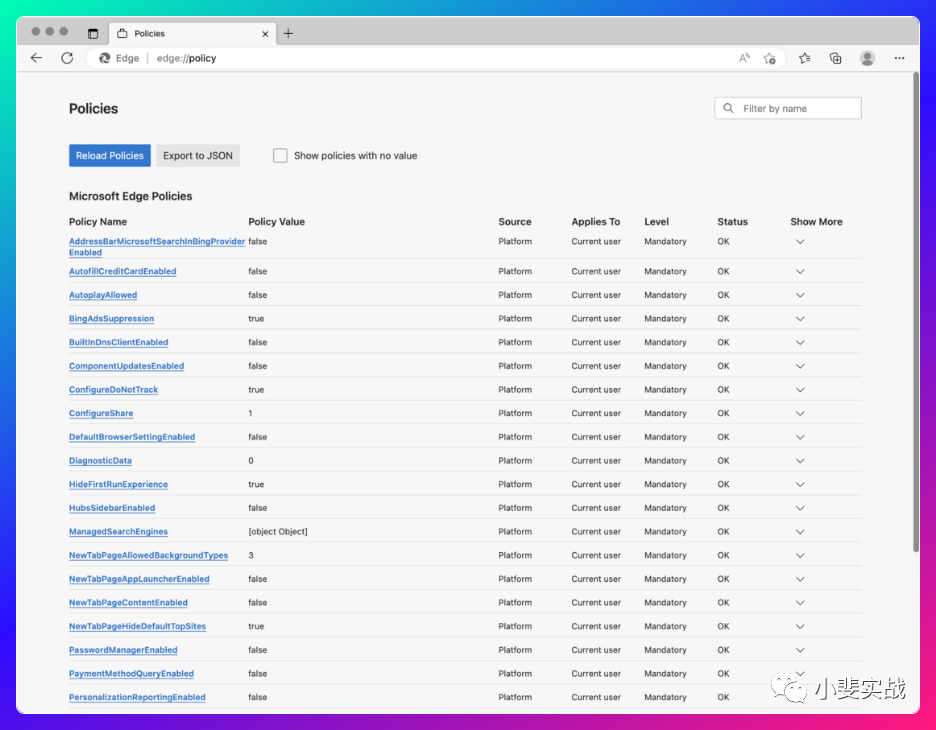This screenshot has width=936, height=730.
Task: Open ConfigureDoNotTrack policy link
Action: click(x=113, y=390)
